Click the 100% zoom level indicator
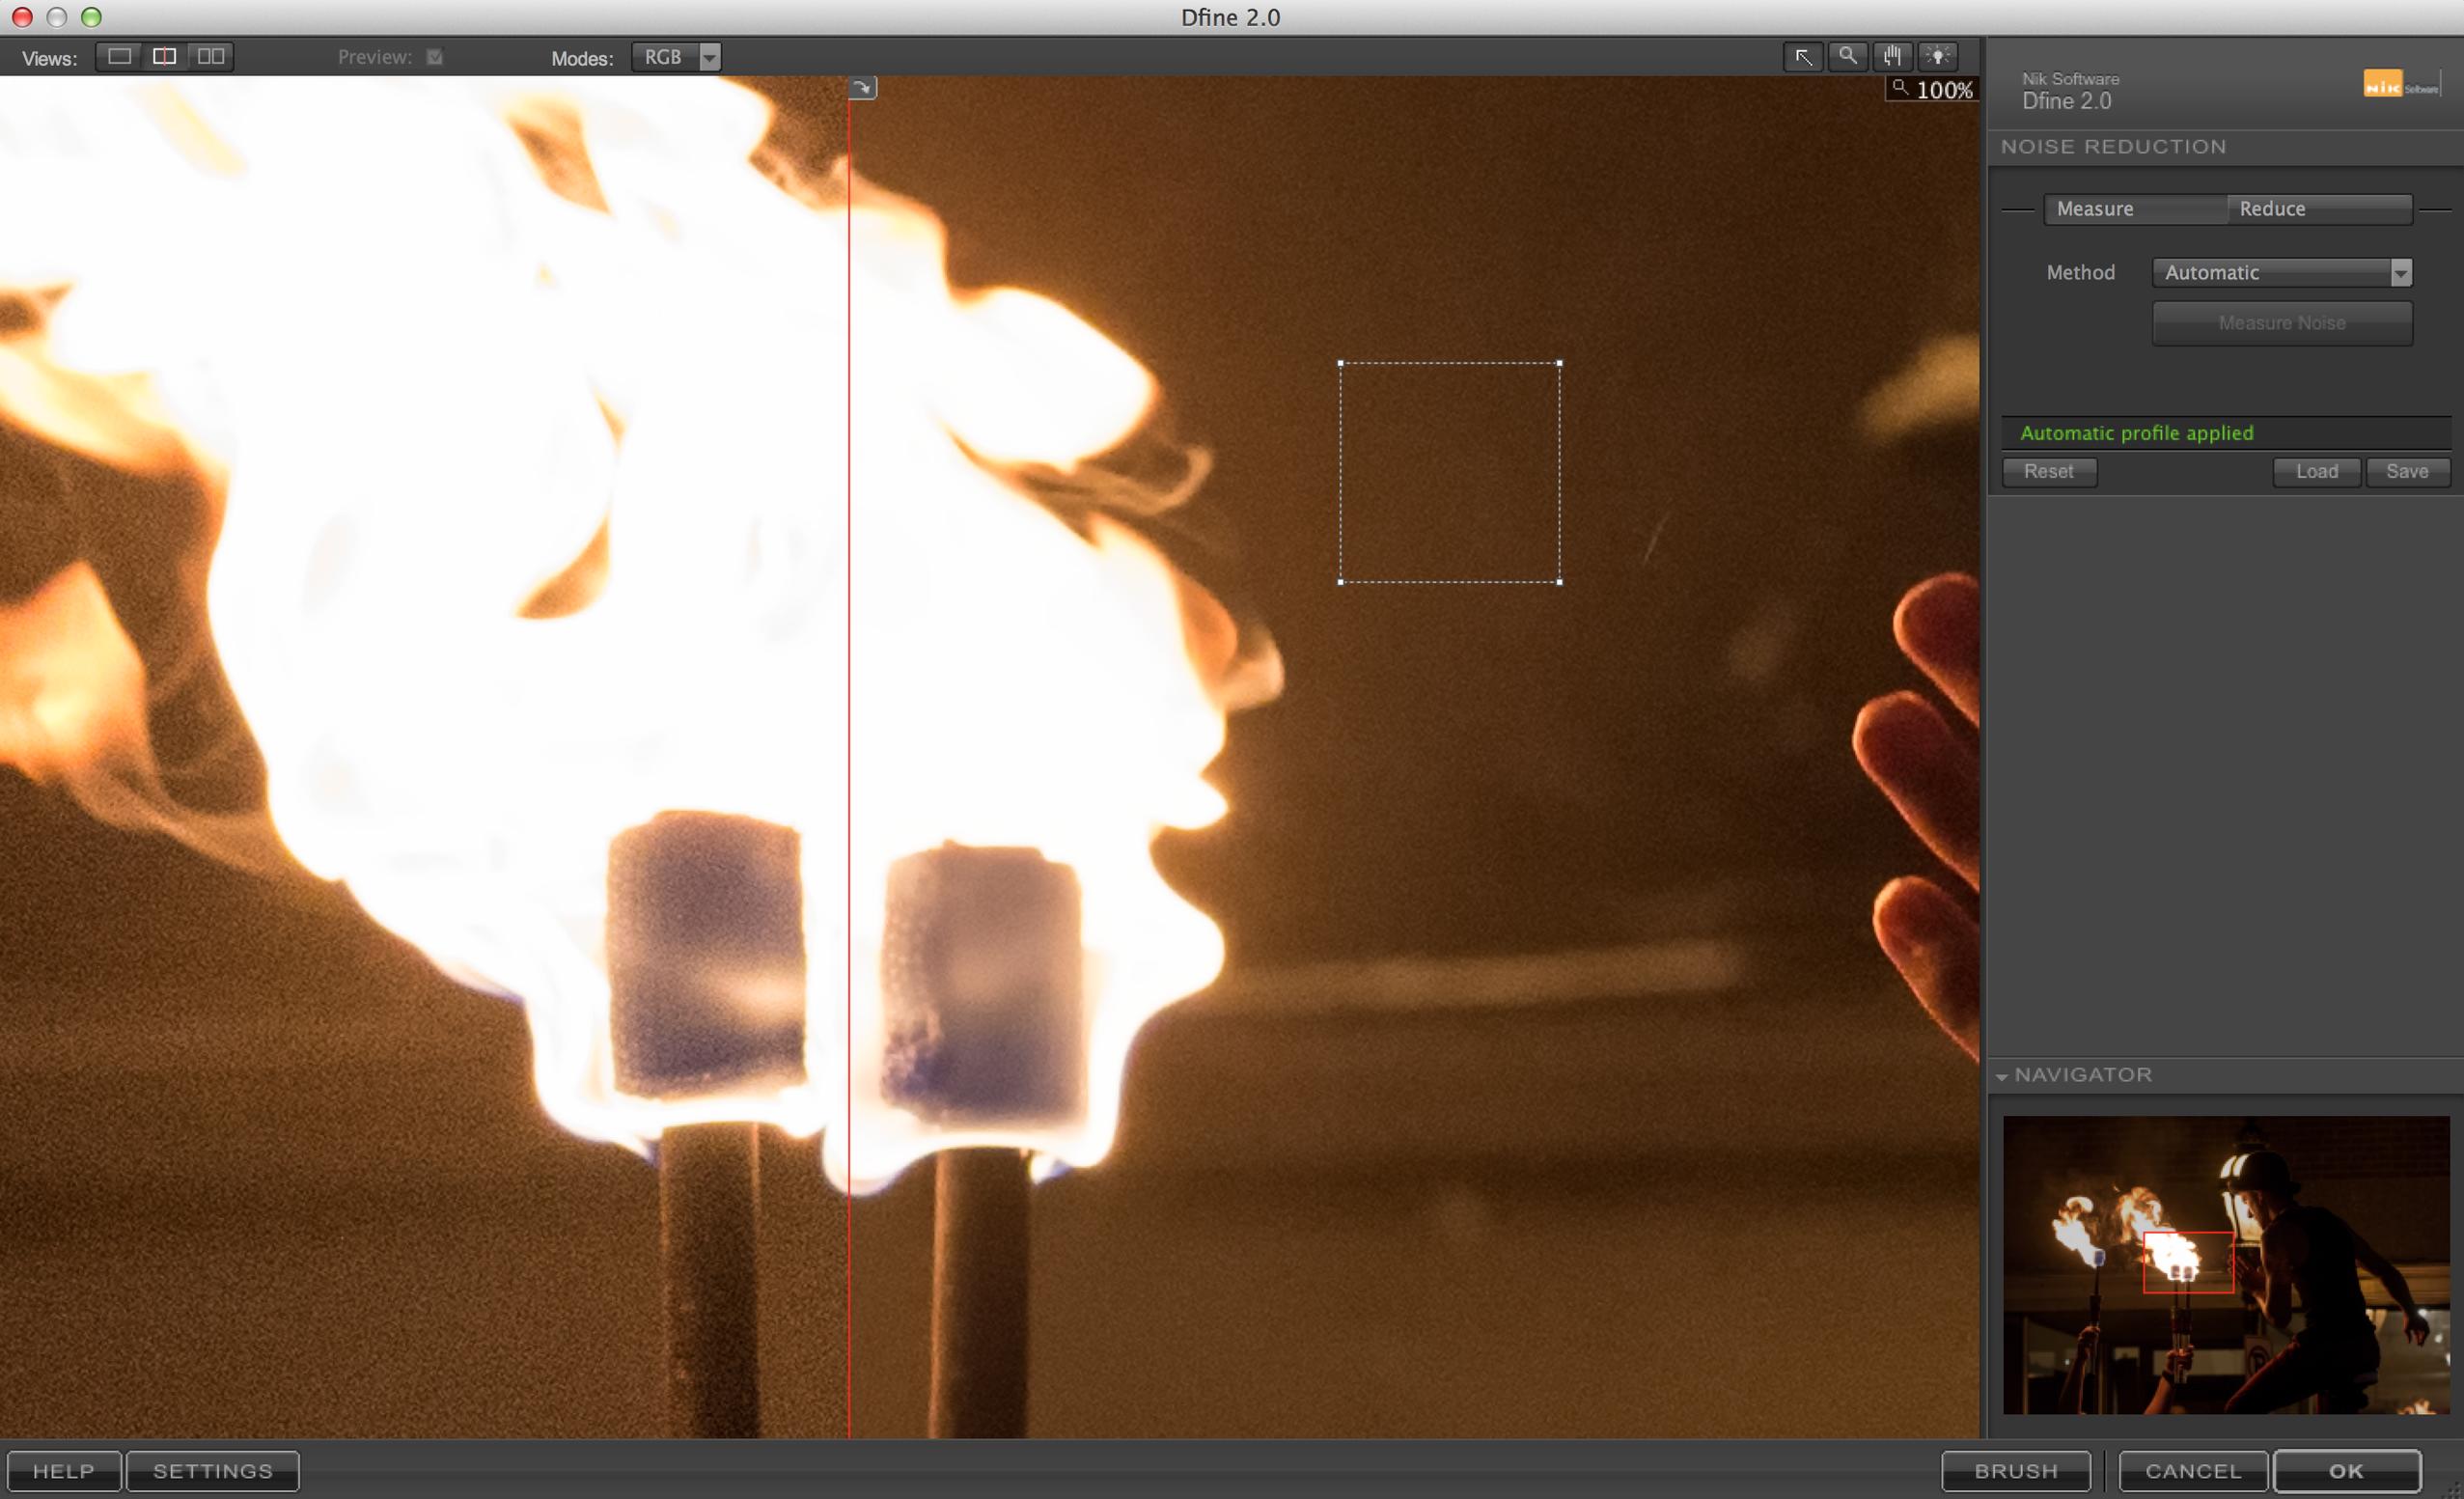Screen dimensions: 2464x1499 [1933, 90]
